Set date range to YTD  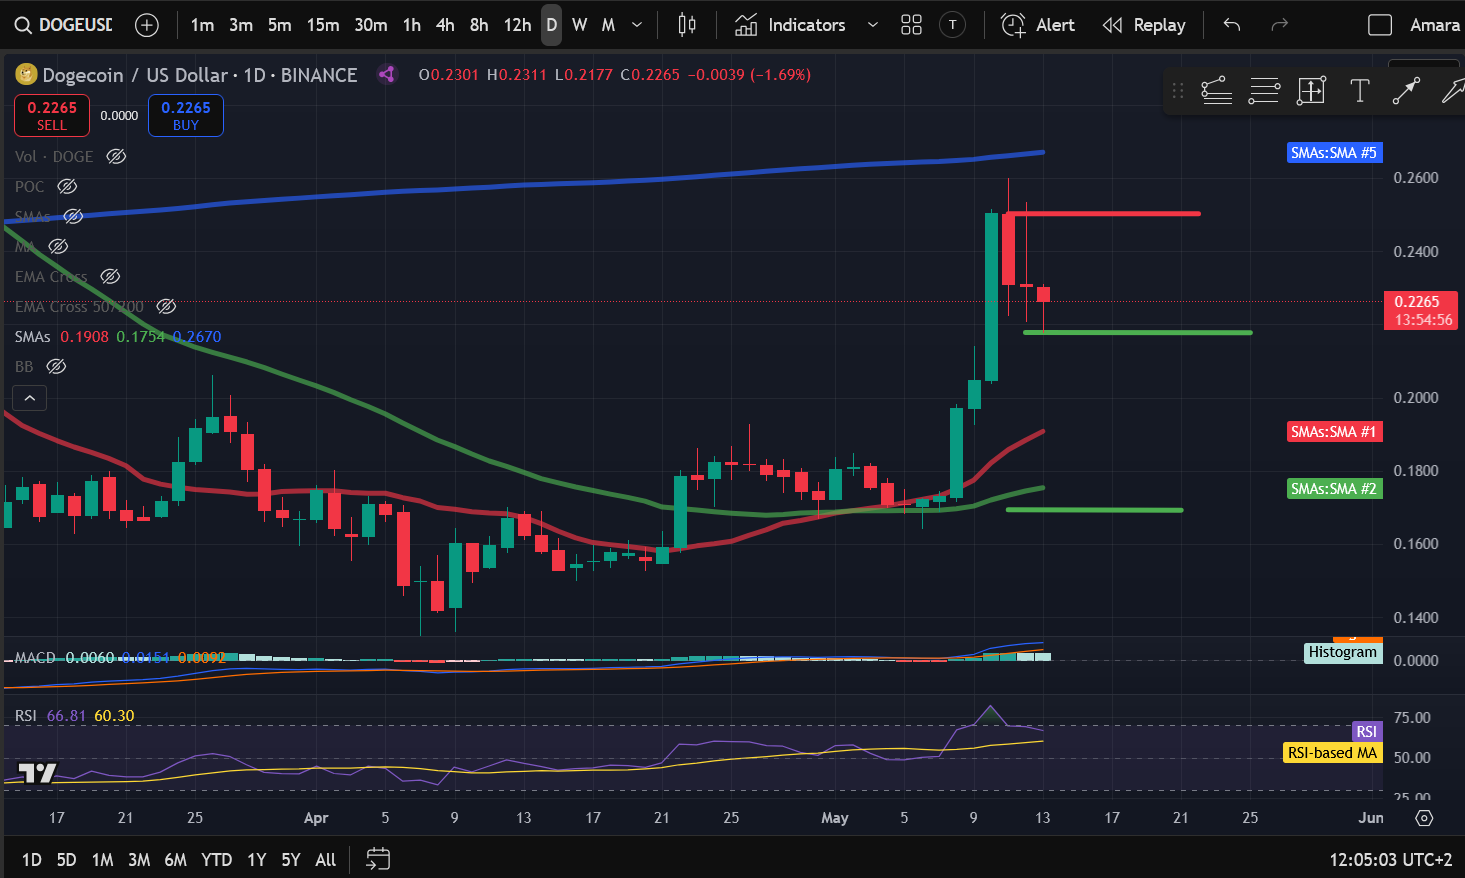point(217,859)
